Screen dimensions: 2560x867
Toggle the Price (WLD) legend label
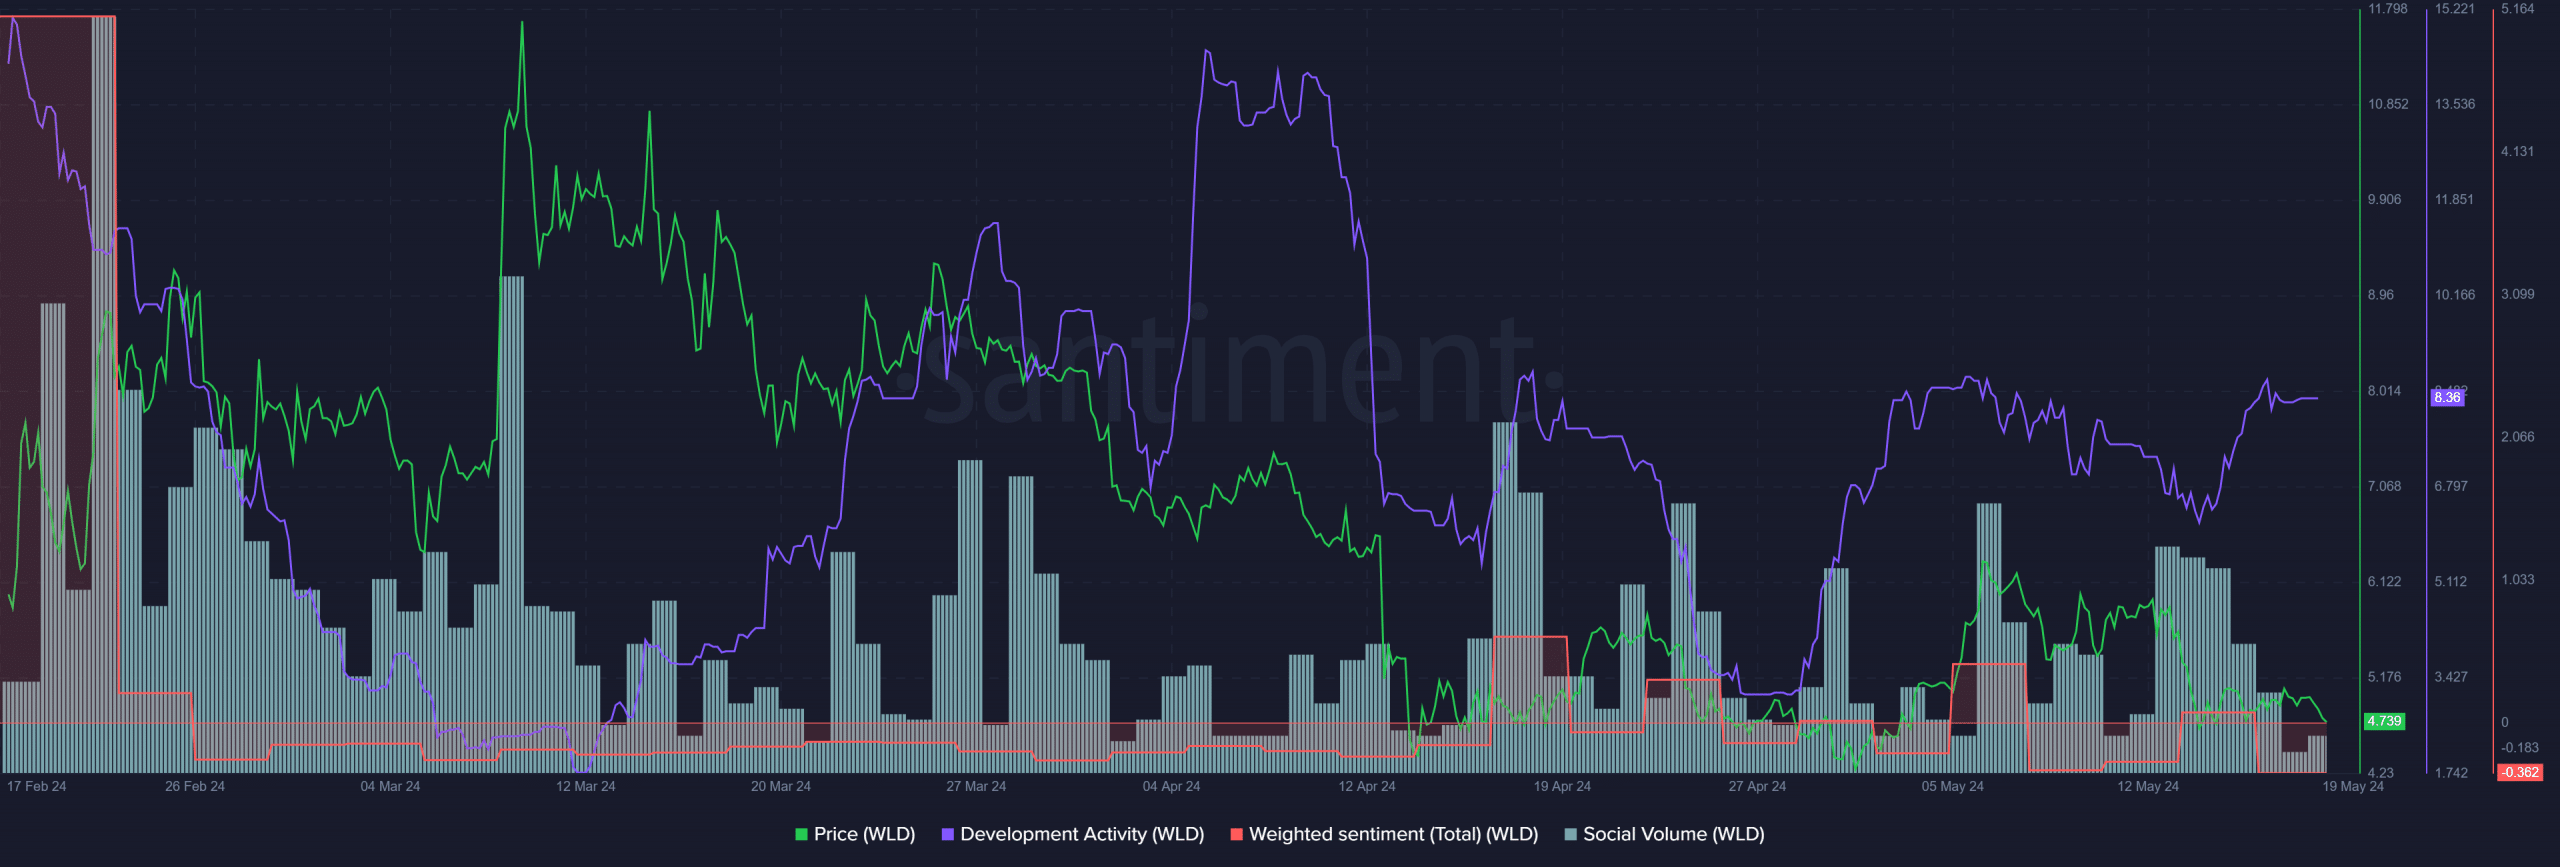[x=864, y=834]
